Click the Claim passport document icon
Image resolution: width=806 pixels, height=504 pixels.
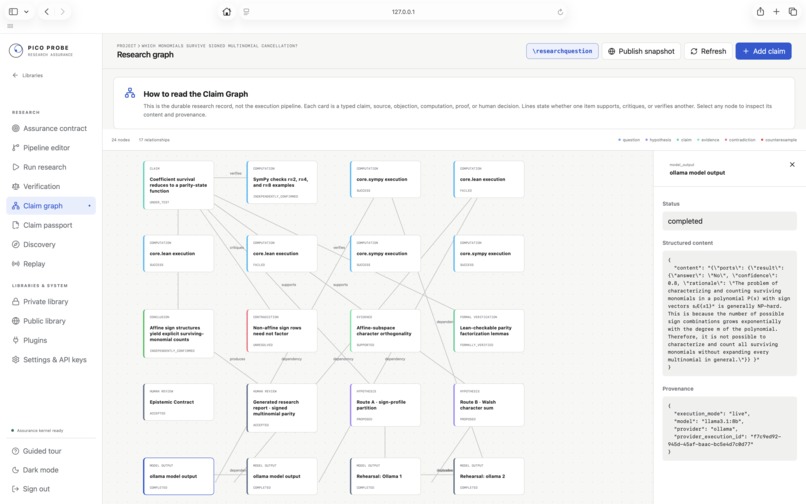point(15,225)
